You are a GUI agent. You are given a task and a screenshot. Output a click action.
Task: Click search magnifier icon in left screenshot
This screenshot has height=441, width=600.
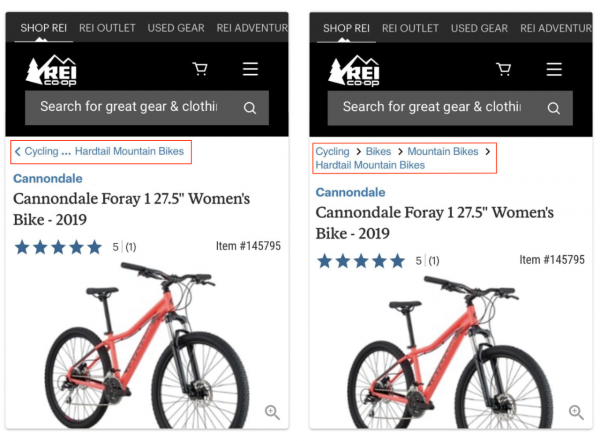tap(250, 108)
